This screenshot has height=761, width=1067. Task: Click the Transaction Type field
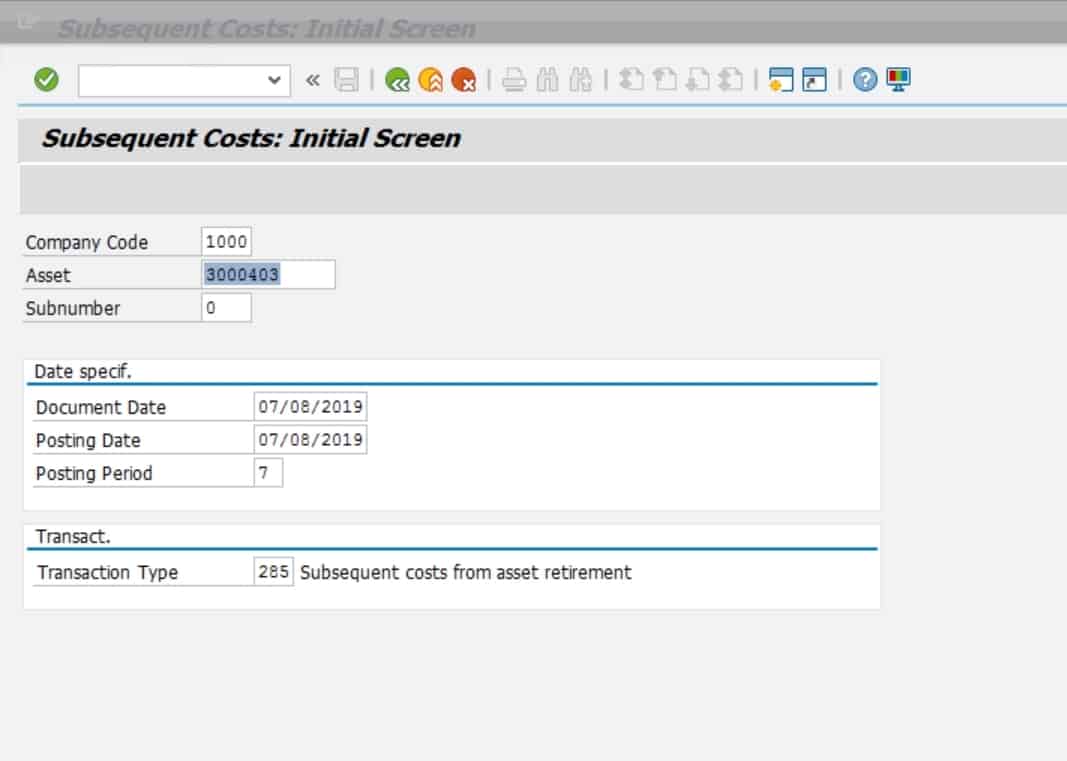click(273, 572)
